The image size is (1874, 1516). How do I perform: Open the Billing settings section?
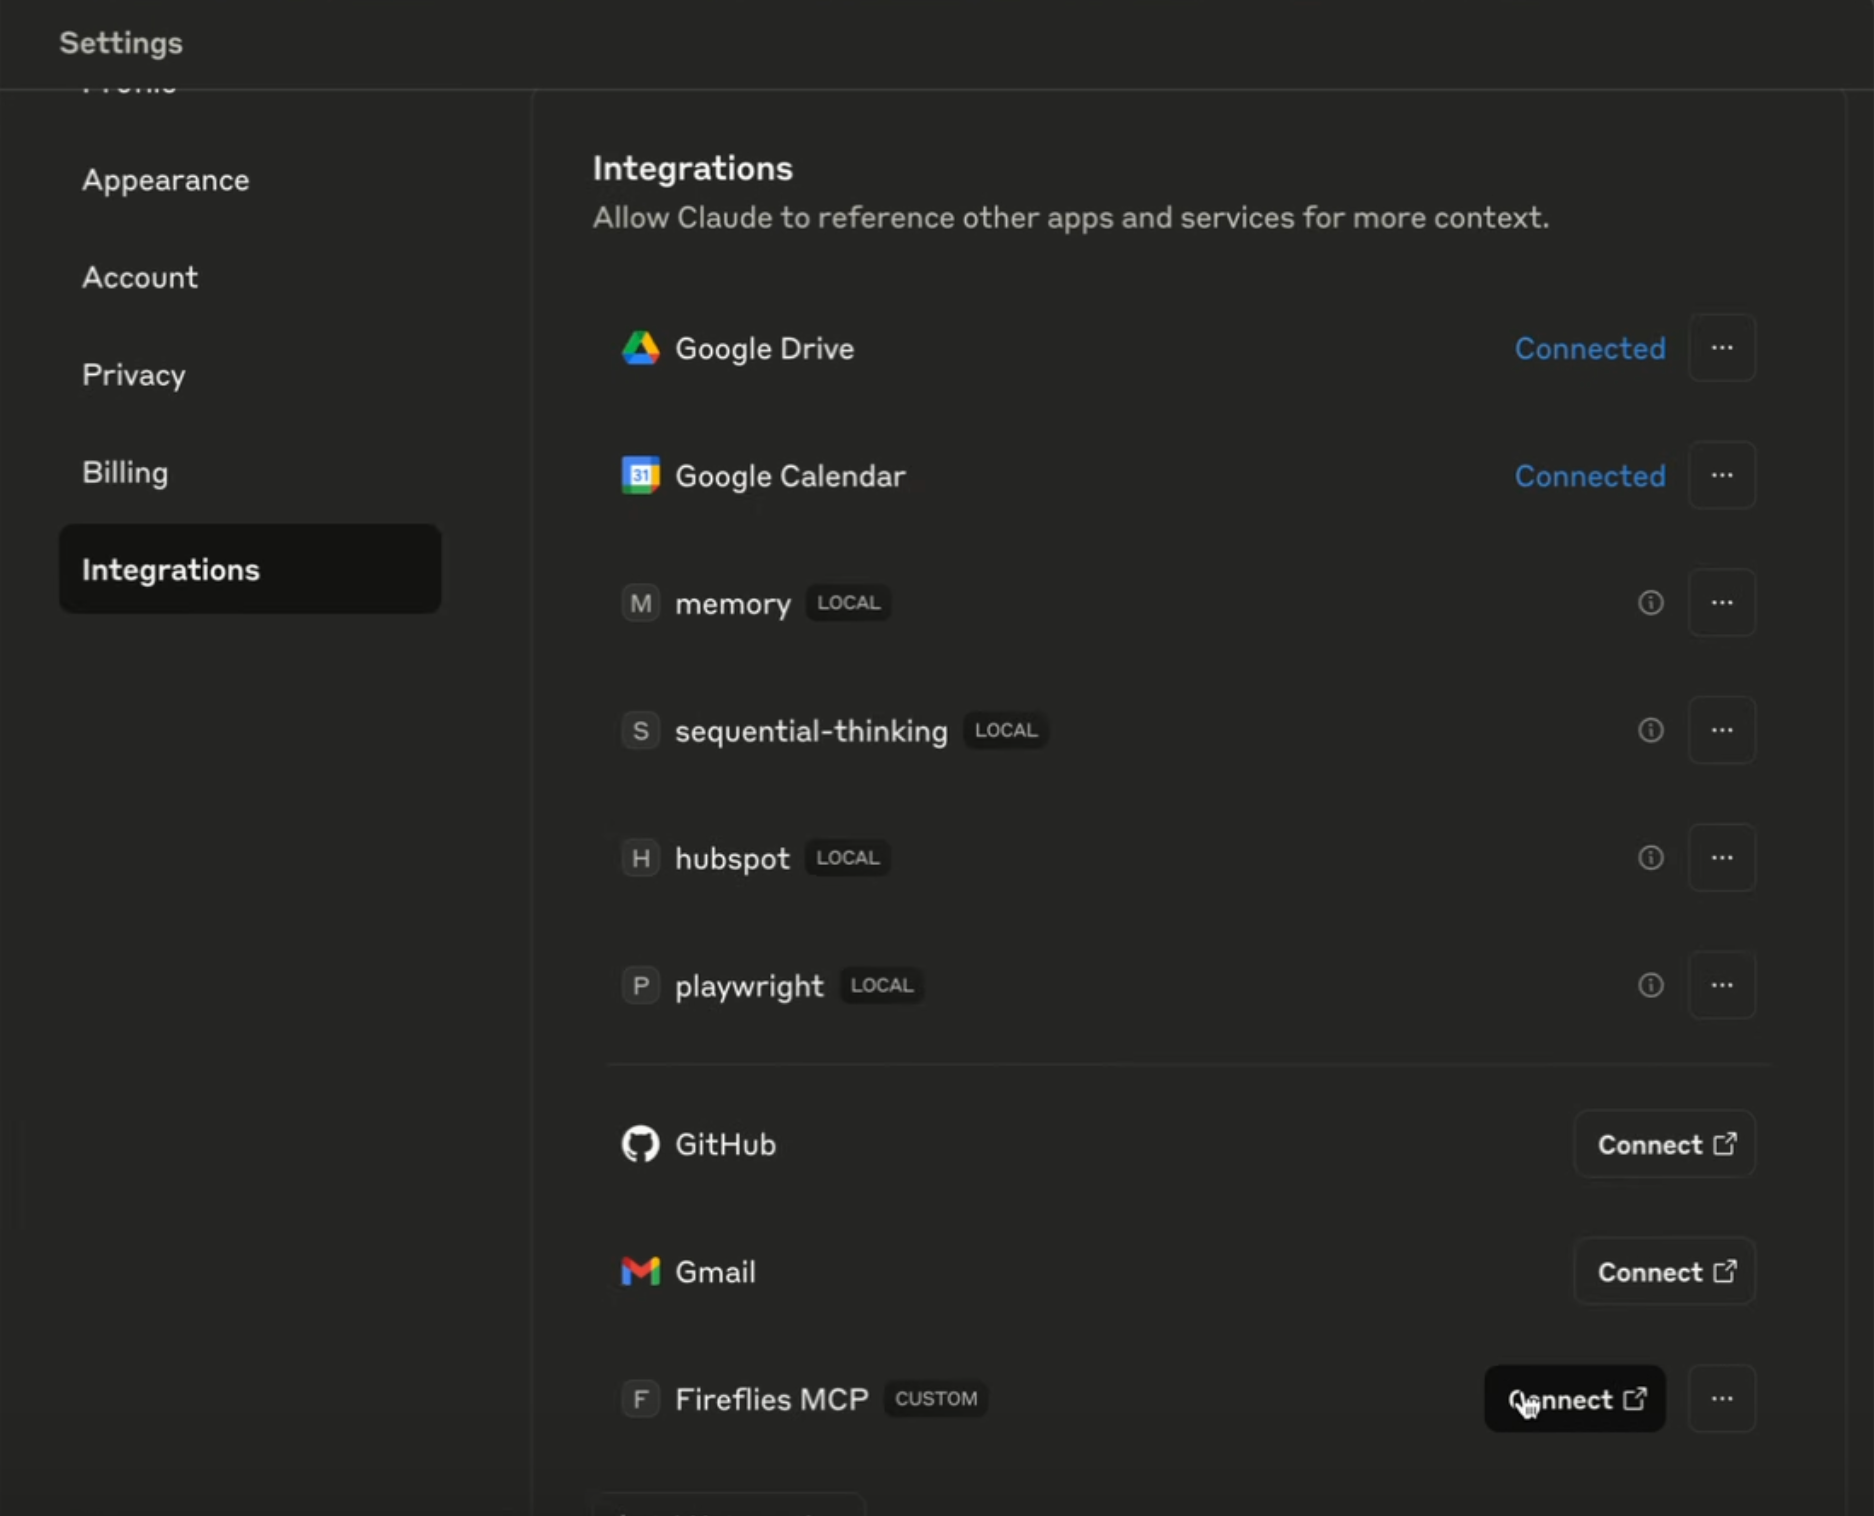point(125,472)
